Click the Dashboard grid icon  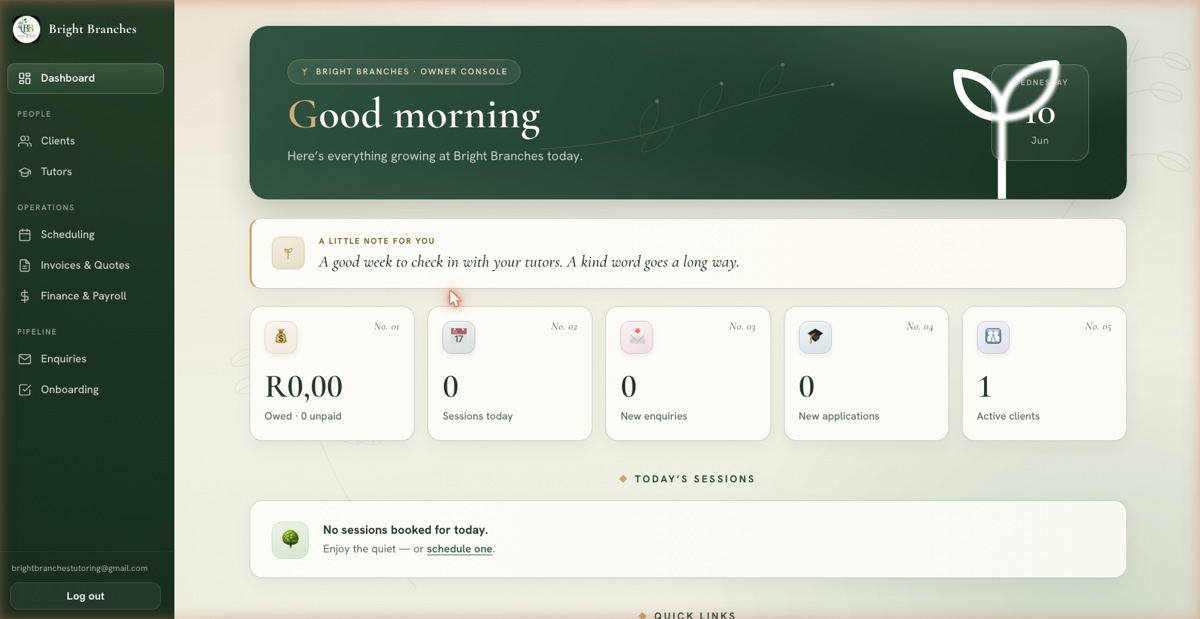[25, 78]
